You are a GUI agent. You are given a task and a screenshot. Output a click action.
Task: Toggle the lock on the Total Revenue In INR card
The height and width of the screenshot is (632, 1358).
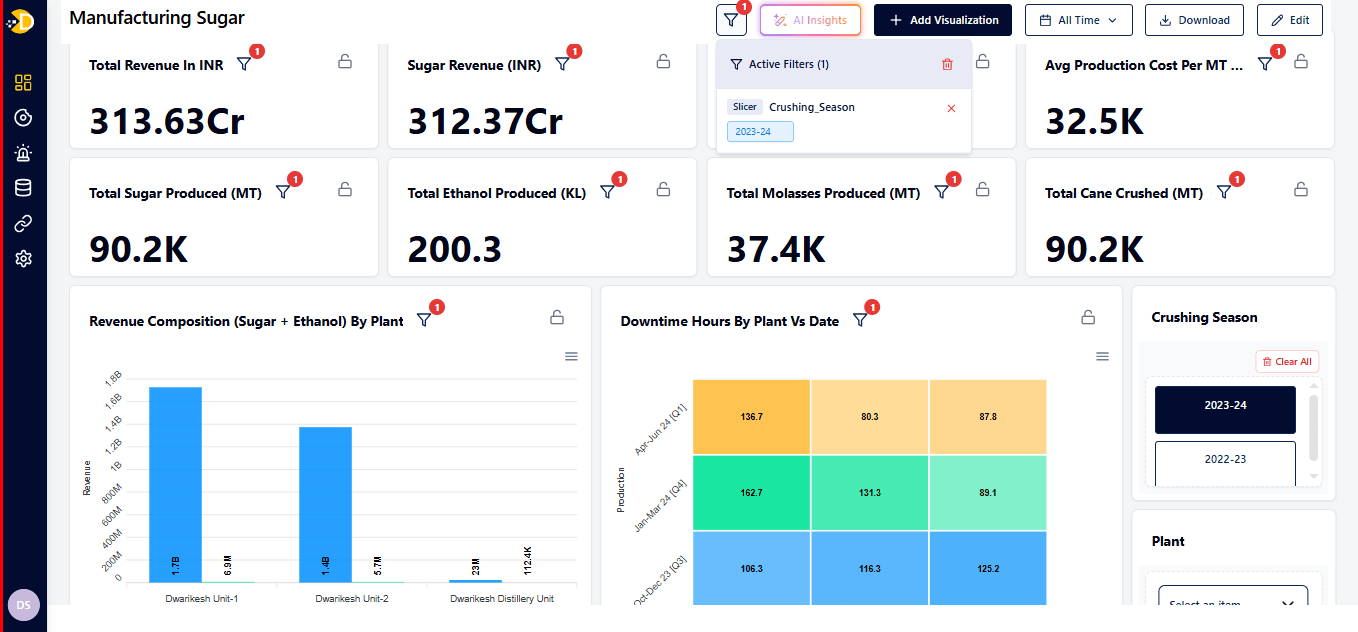345,62
